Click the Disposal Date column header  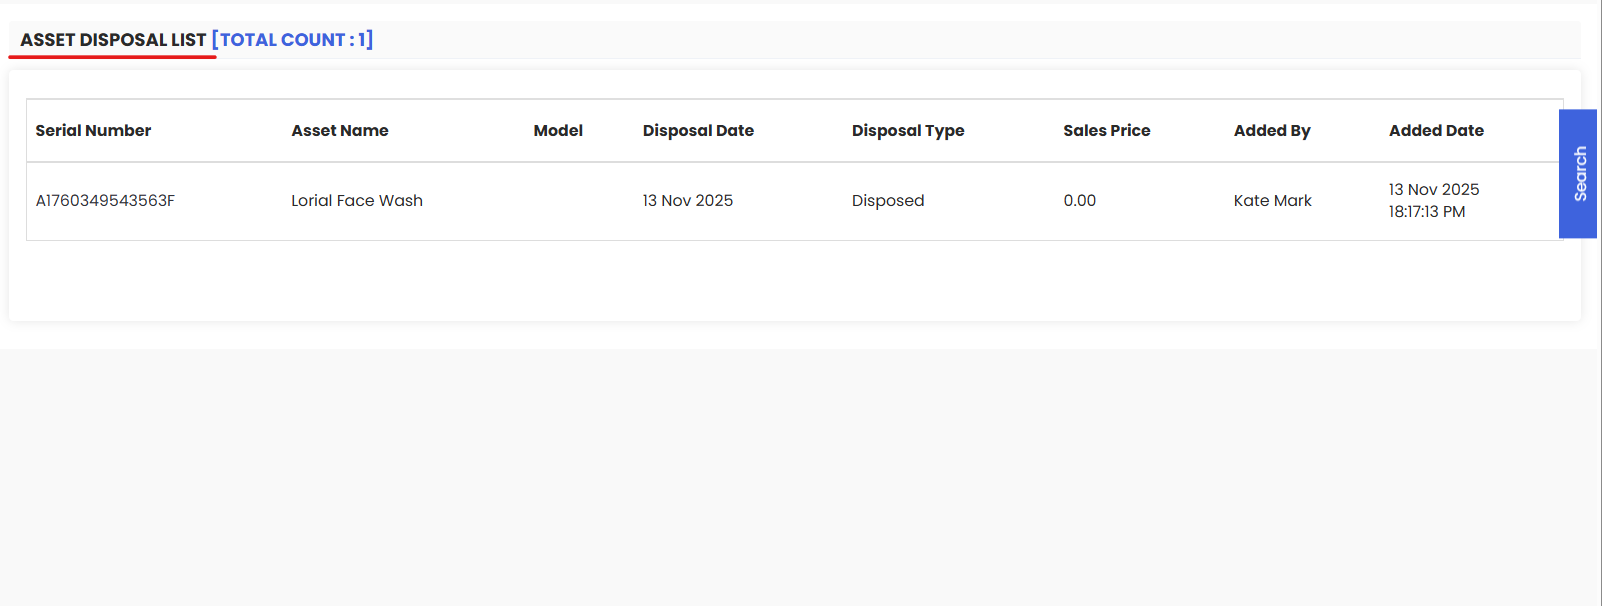[698, 131]
